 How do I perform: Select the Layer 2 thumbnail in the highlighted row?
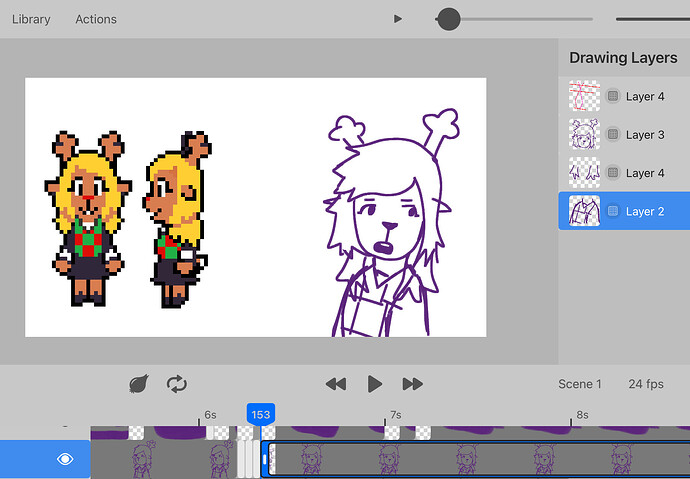(584, 211)
